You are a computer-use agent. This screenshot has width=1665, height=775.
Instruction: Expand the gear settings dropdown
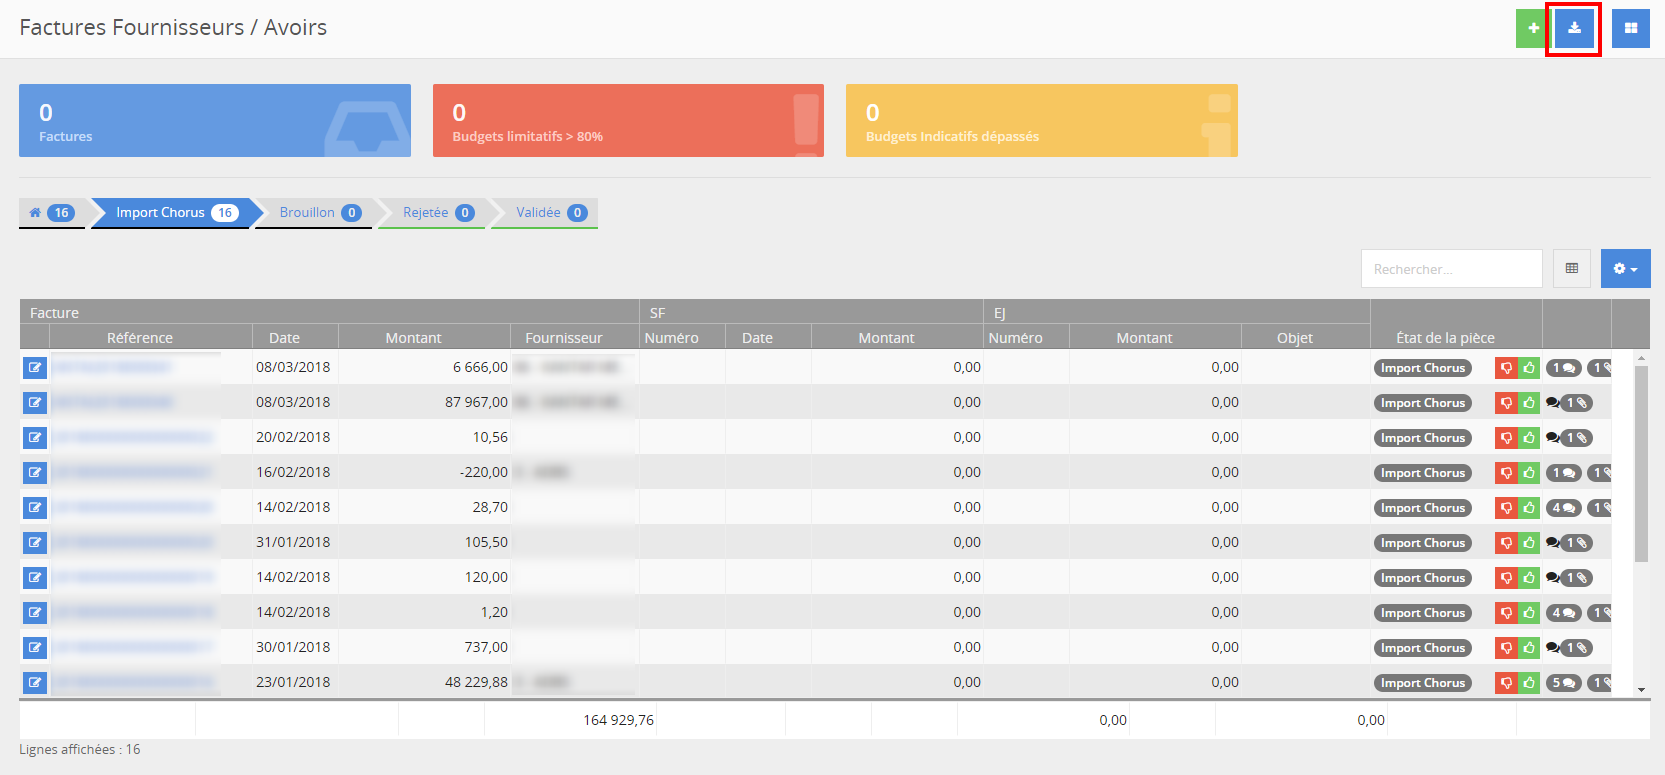1625,269
